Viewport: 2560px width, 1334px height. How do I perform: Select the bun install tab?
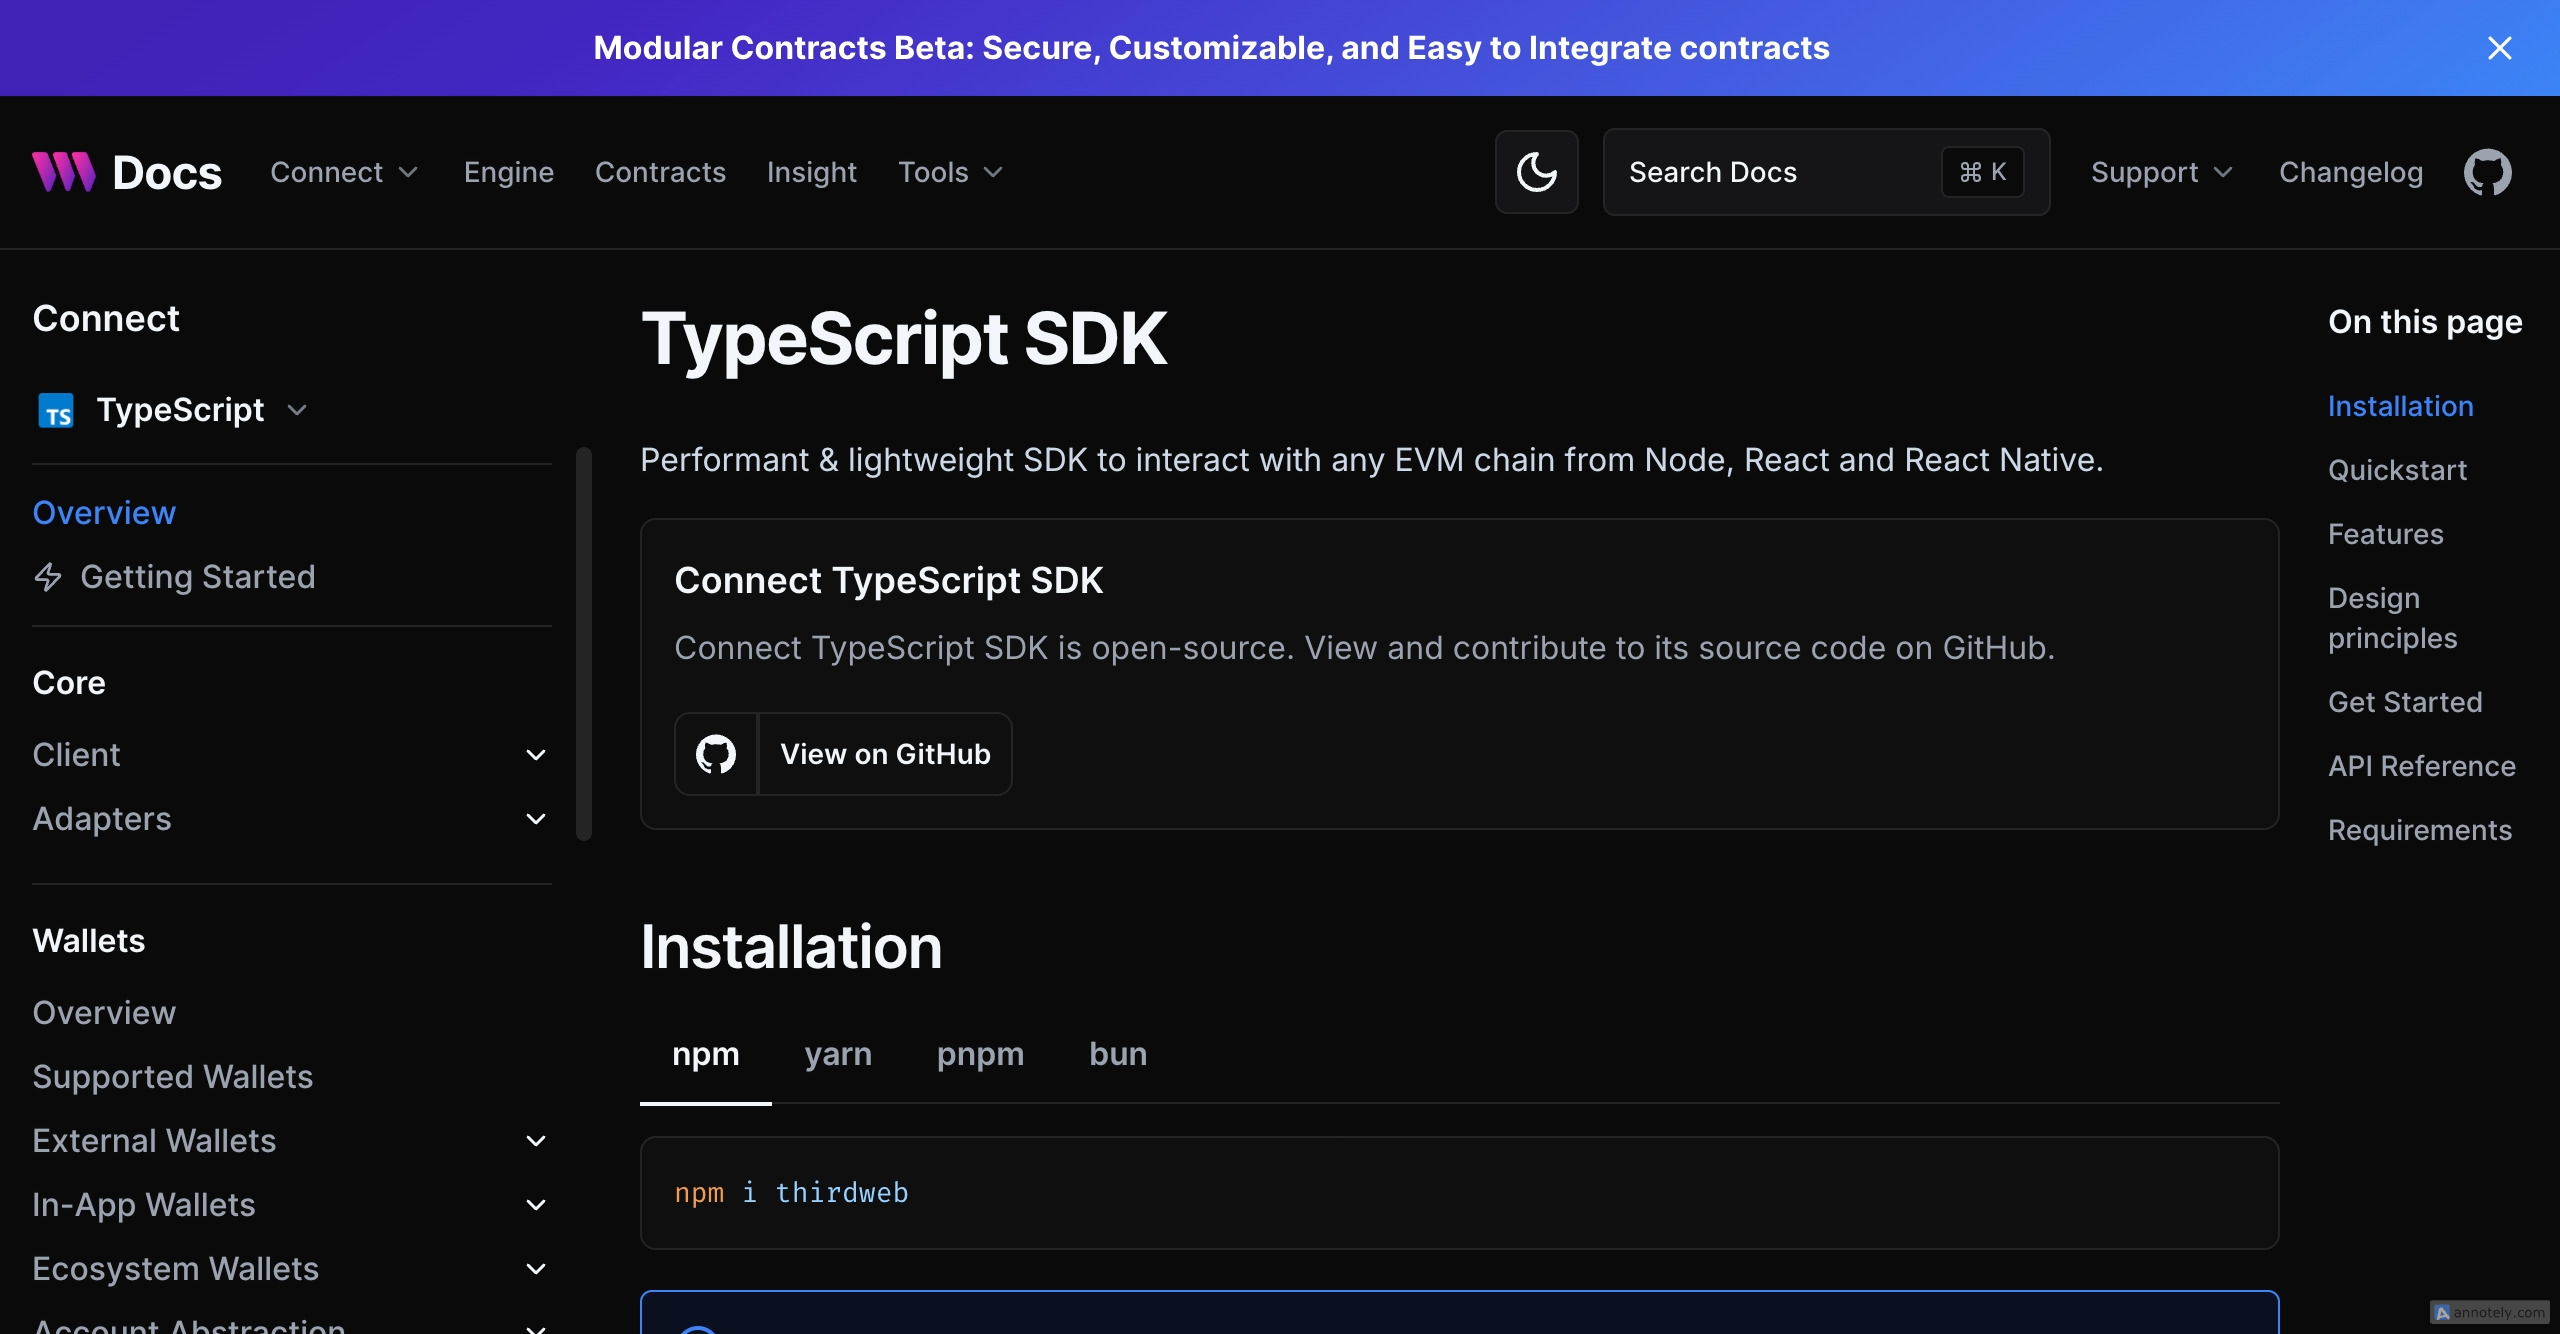click(x=1118, y=1054)
